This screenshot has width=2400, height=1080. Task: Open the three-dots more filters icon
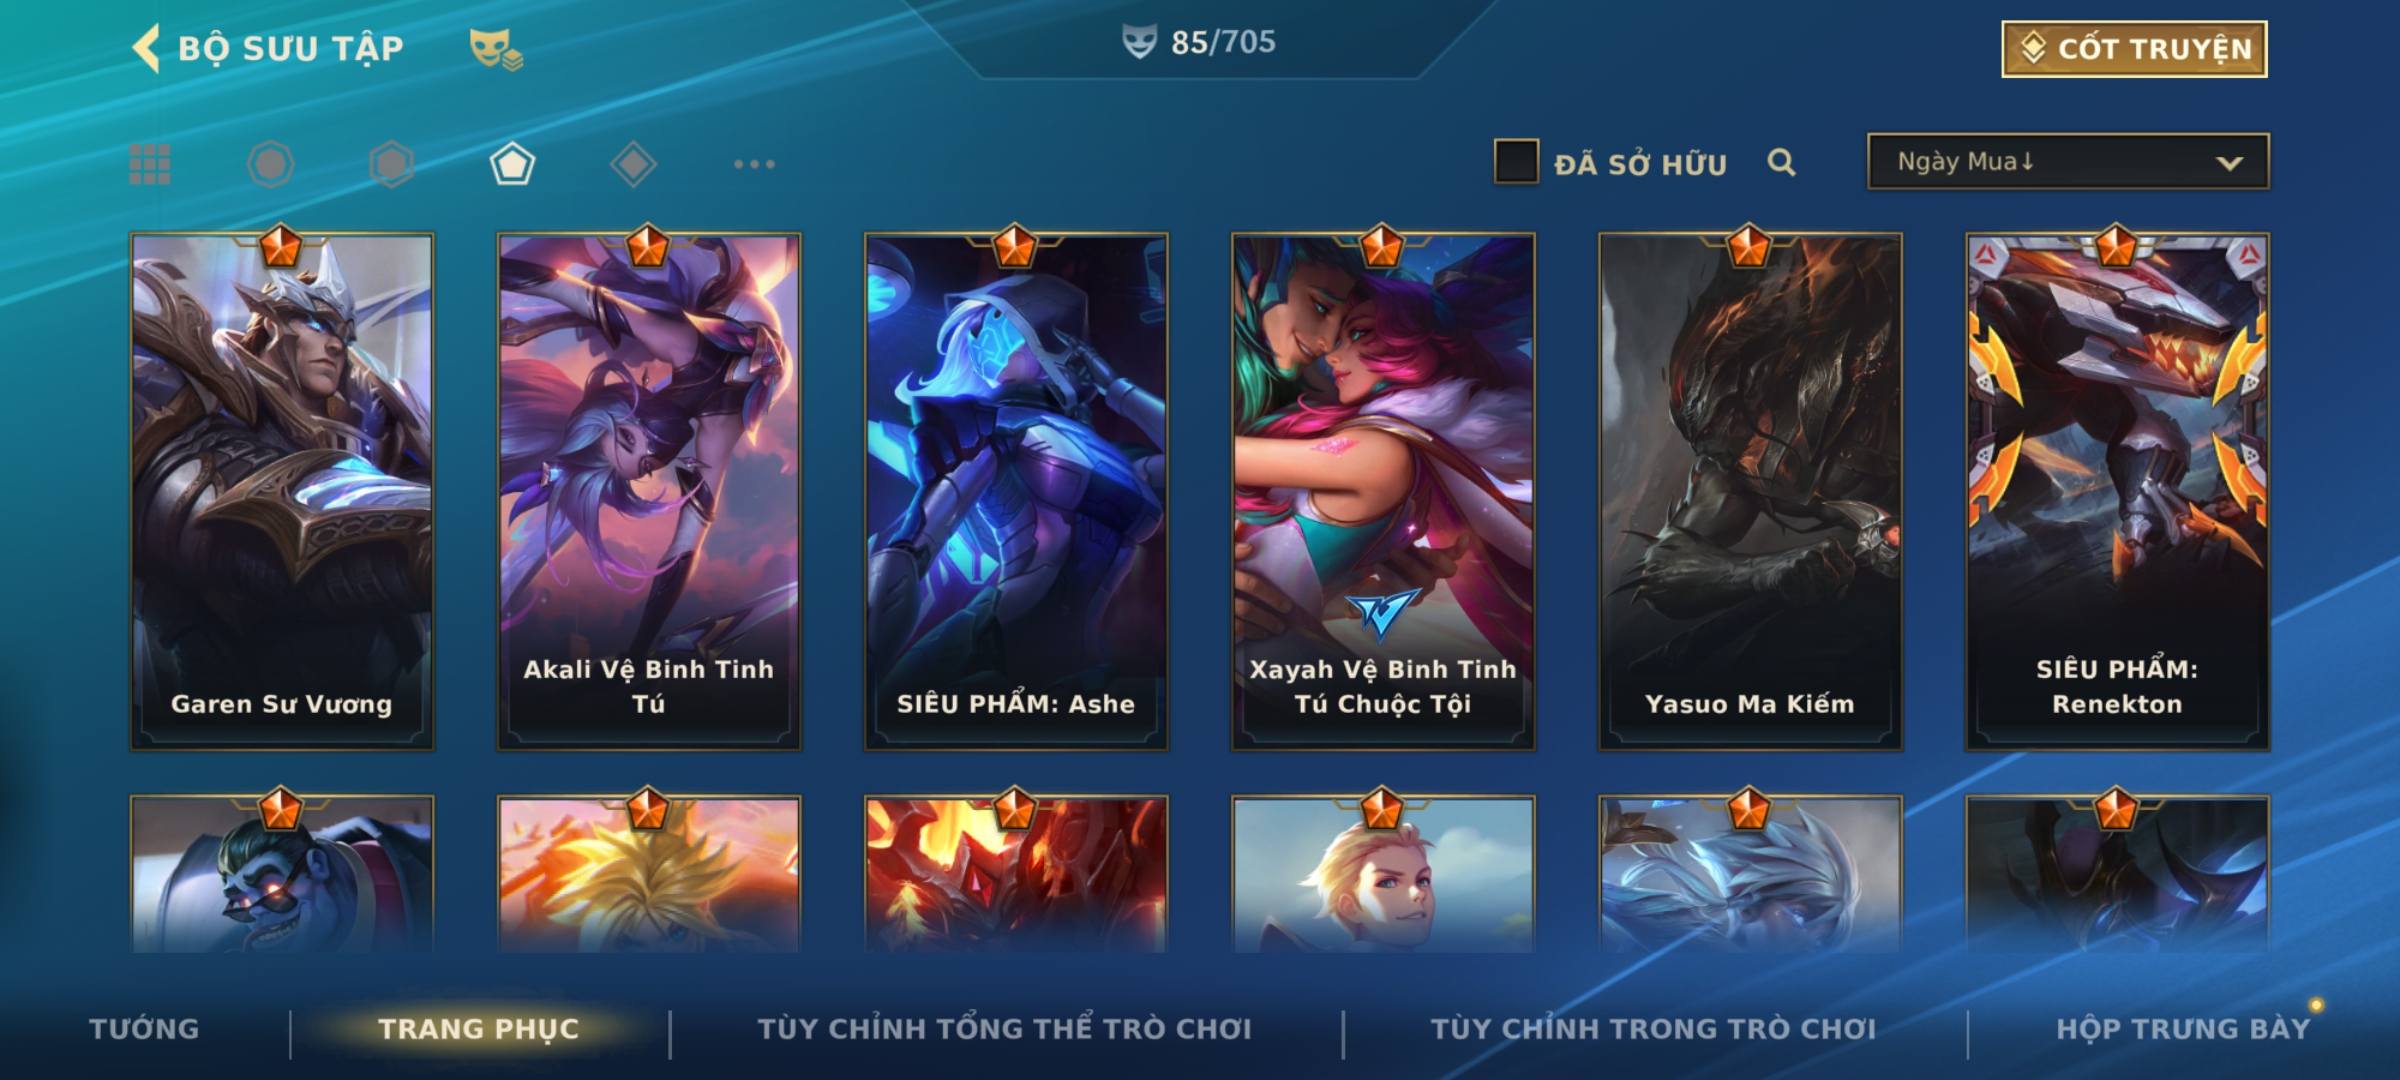754,164
